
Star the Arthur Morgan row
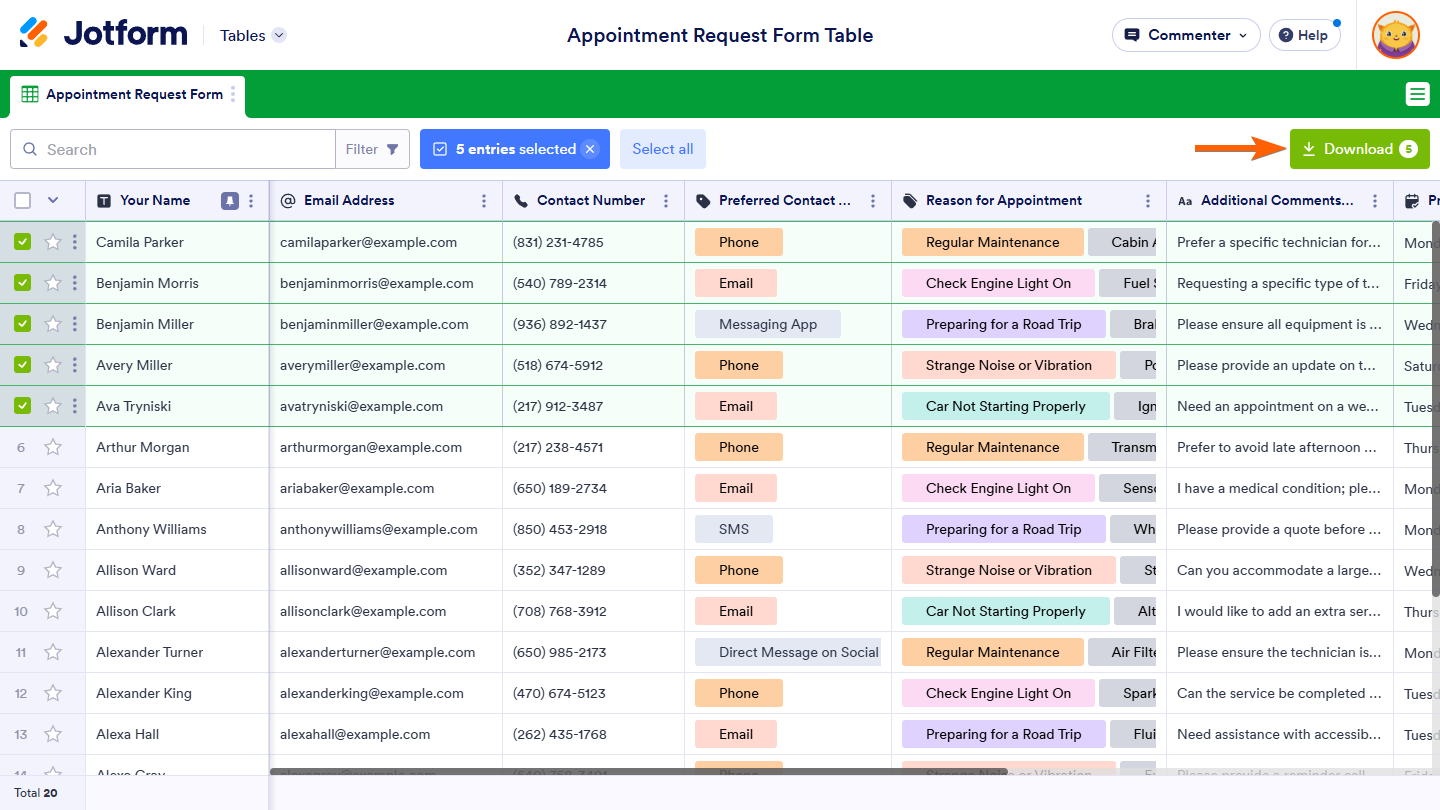tap(53, 447)
